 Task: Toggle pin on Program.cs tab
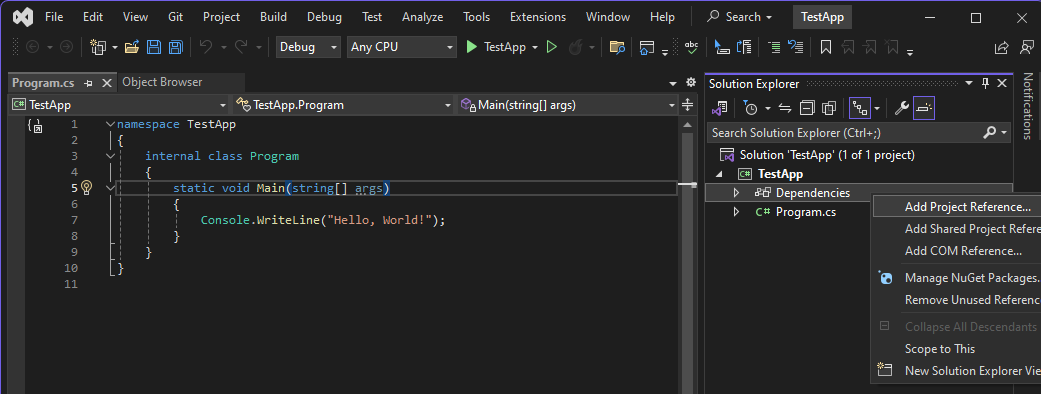(x=88, y=84)
